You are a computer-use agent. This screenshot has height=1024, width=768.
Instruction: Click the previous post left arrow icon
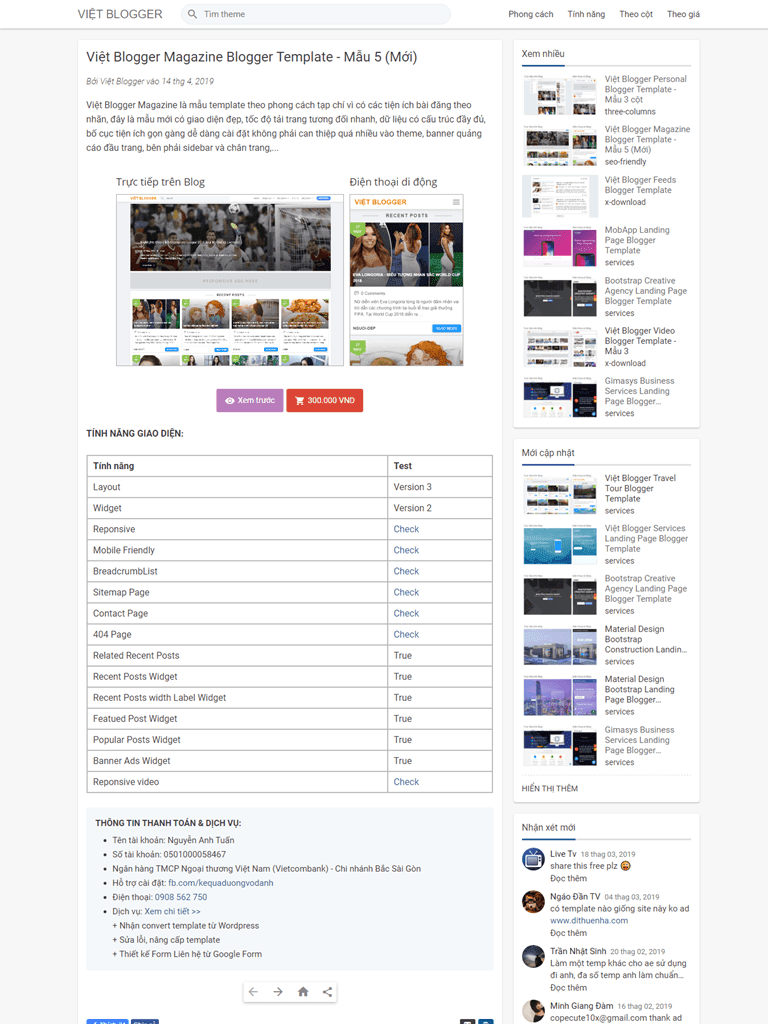coord(253,991)
